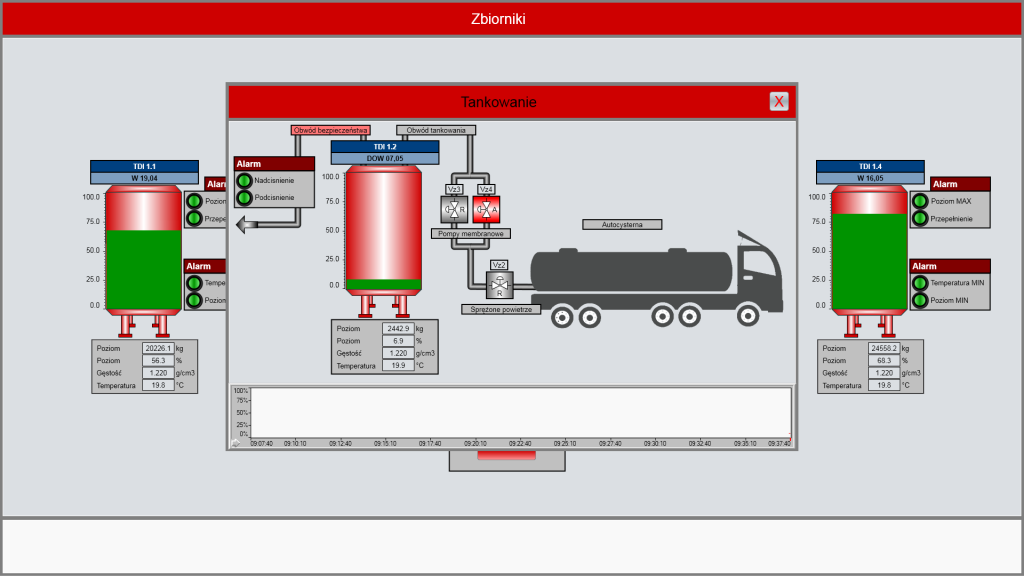Click the play arrow at trend chart corner
This screenshot has height=578, width=1024.
[236, 443]
